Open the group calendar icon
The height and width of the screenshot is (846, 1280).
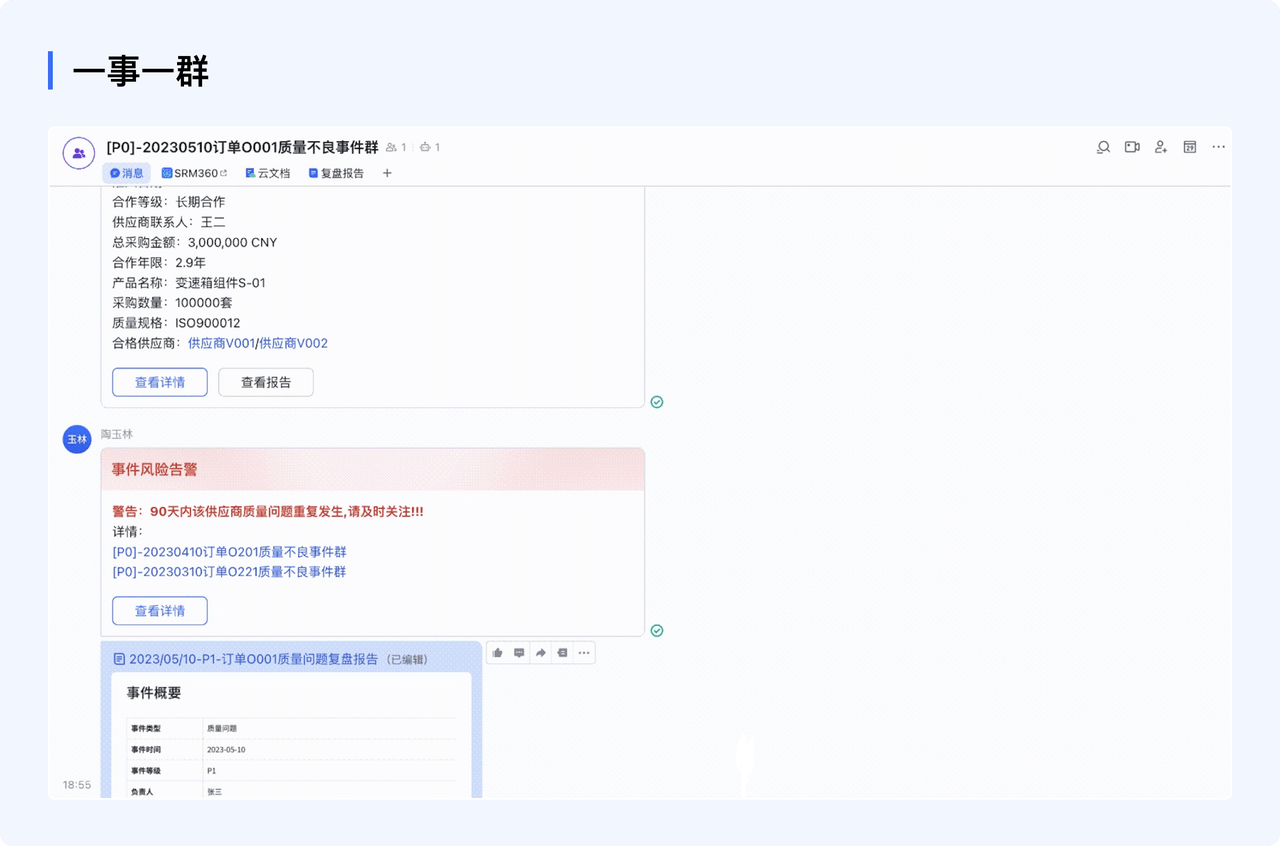coord(1190,147)
